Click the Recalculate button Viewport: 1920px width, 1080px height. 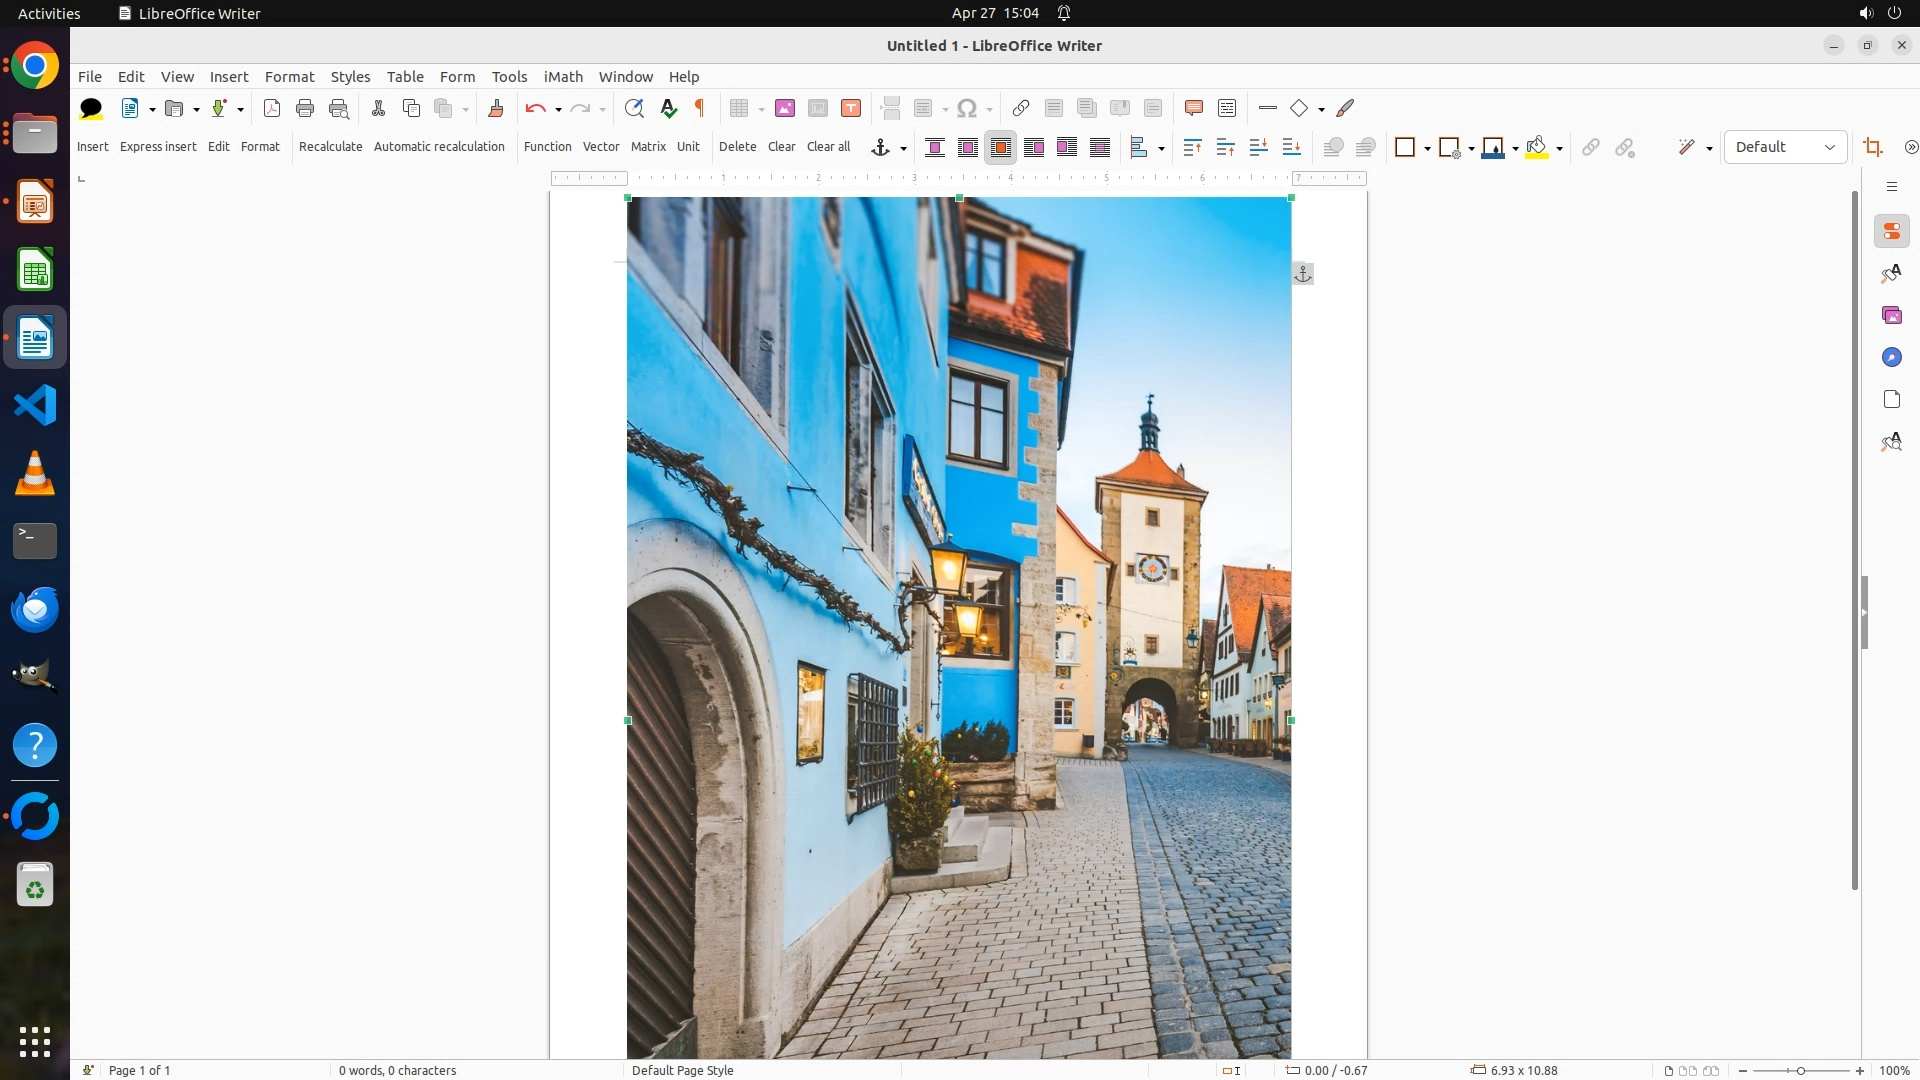click(330, 146)
